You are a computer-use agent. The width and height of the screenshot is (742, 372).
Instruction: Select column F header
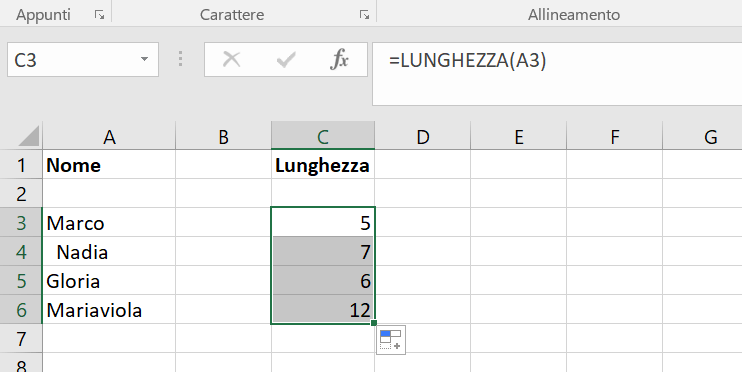[615, 136]
